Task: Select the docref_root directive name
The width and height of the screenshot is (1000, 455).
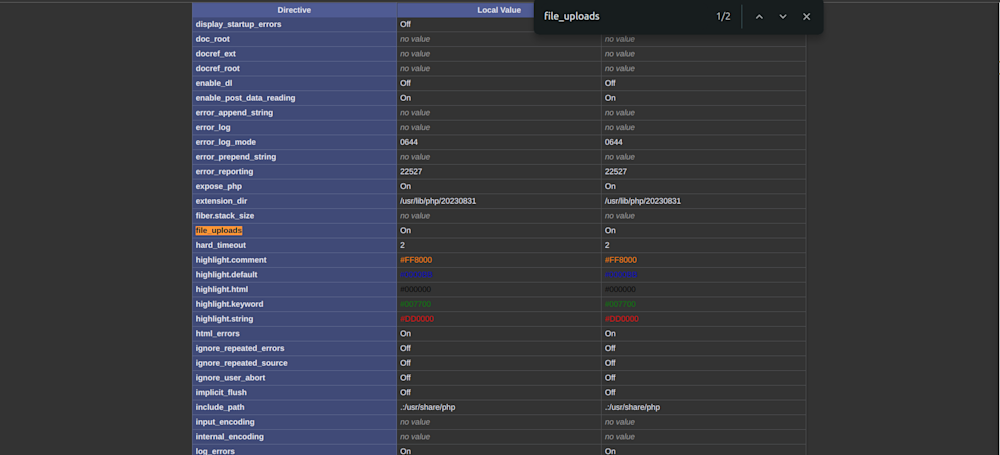Action: (x=217, y=68)
